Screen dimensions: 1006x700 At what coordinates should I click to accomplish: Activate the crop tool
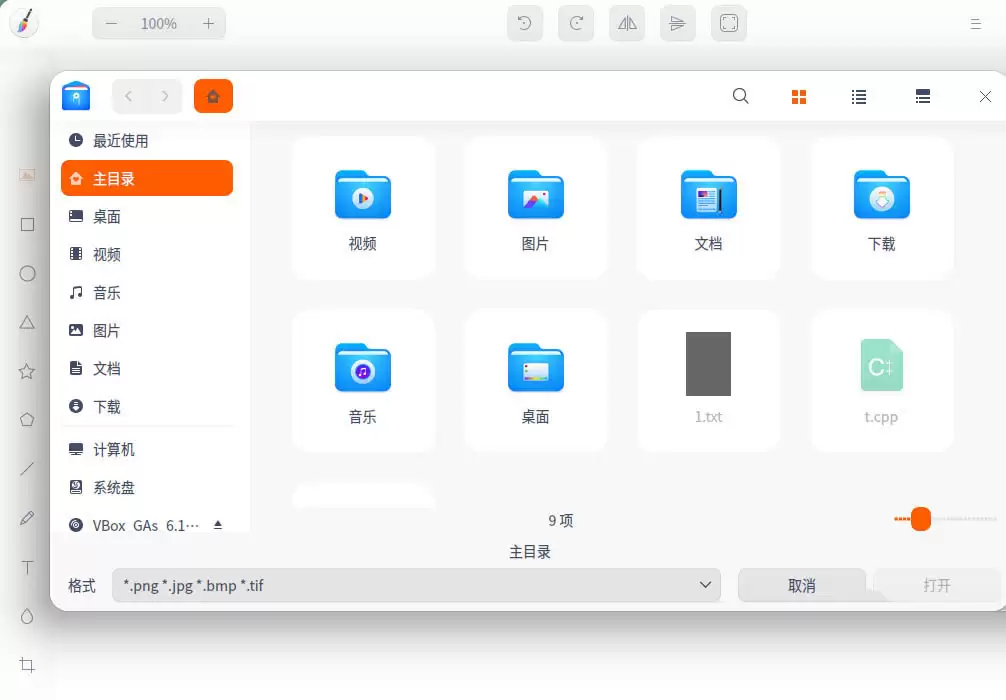coord(27,664)
